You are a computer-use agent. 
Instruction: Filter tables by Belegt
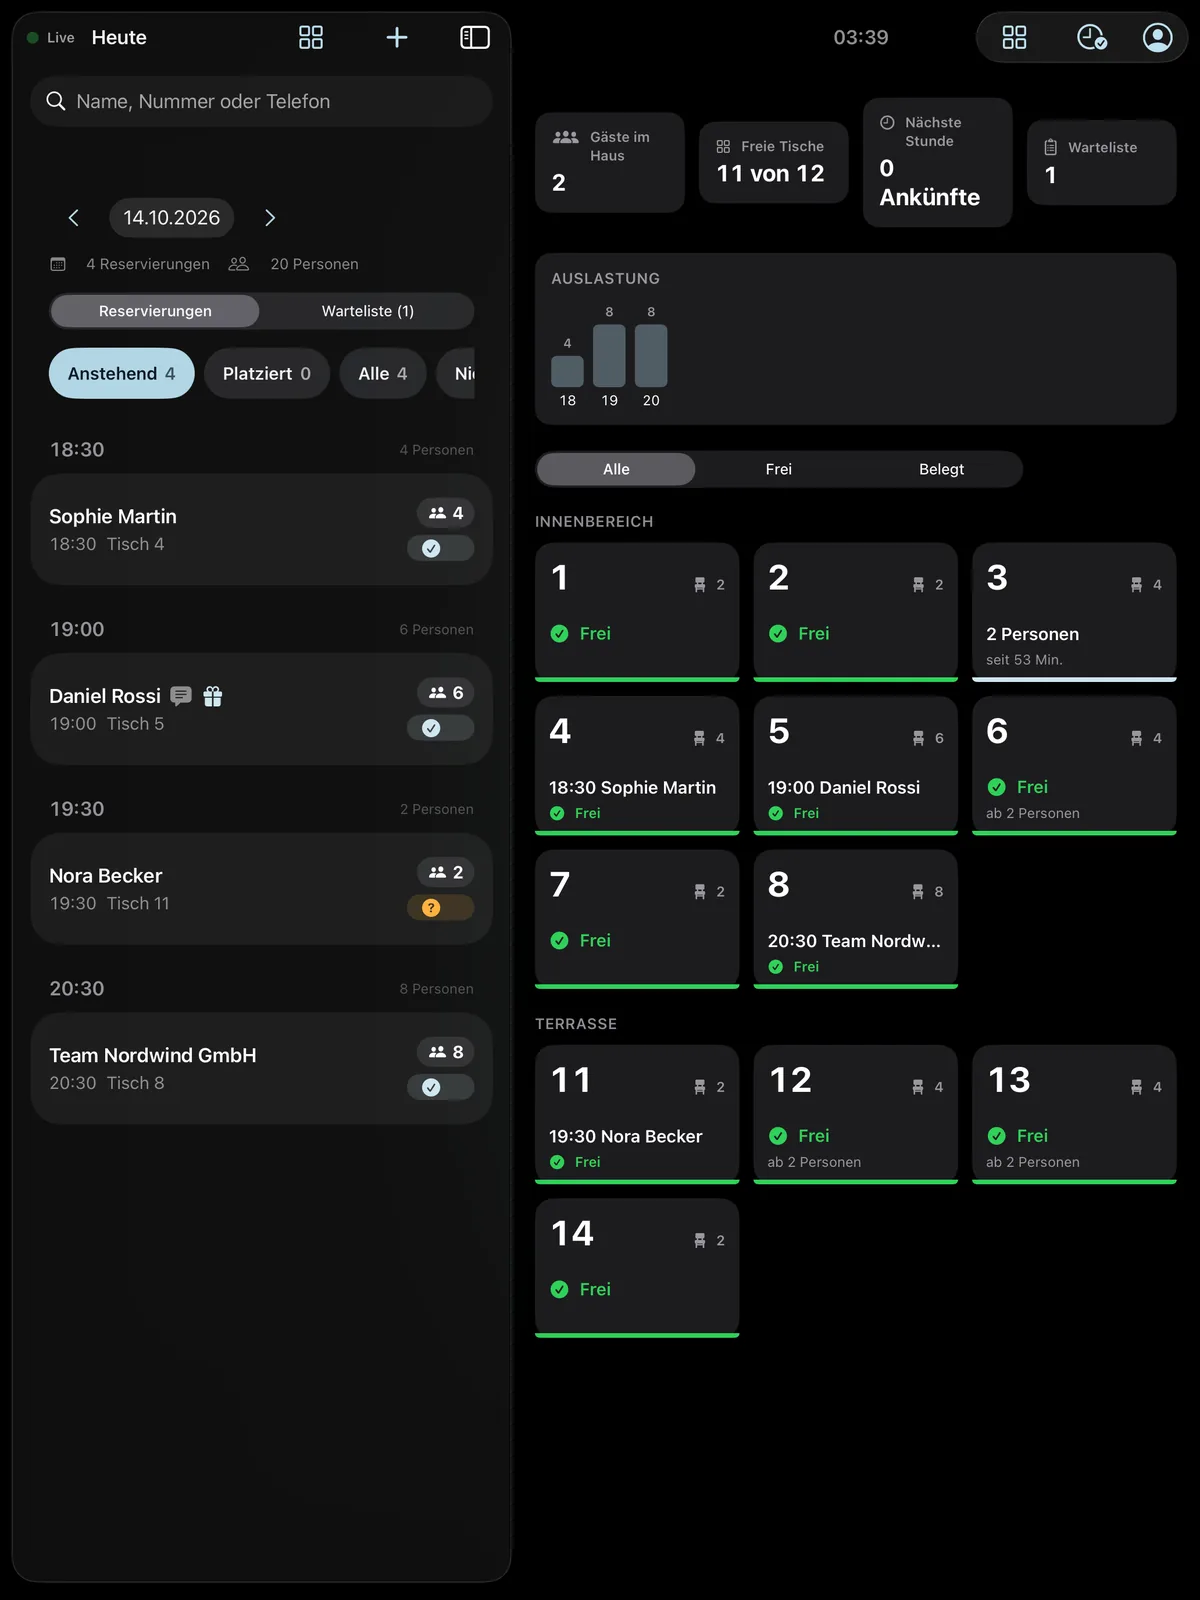coord(941,469)
